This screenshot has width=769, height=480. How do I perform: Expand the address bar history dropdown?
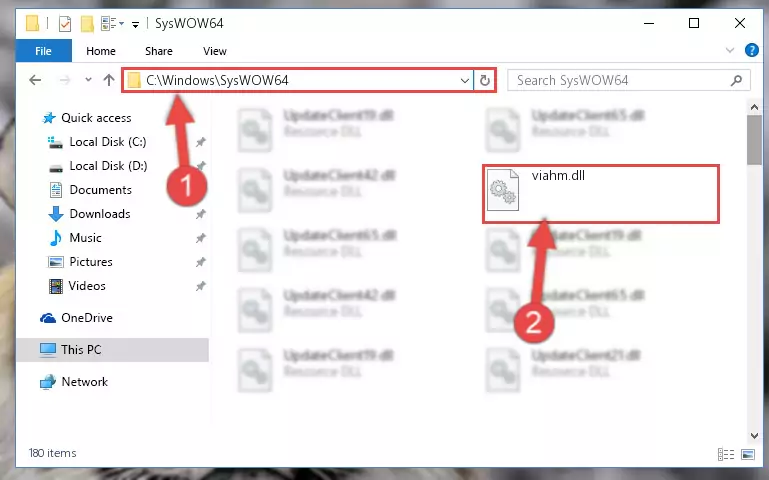point(464,80)
